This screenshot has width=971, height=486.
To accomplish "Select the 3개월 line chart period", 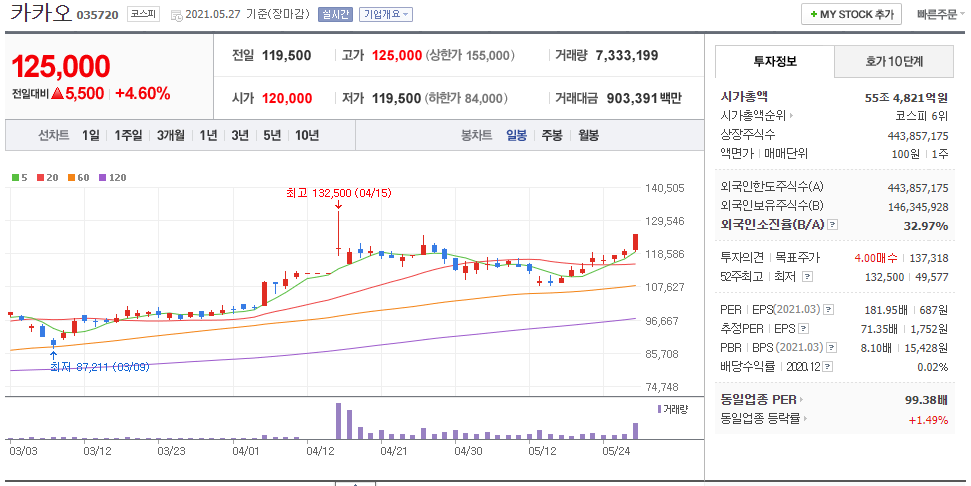I will click(170, 136).
